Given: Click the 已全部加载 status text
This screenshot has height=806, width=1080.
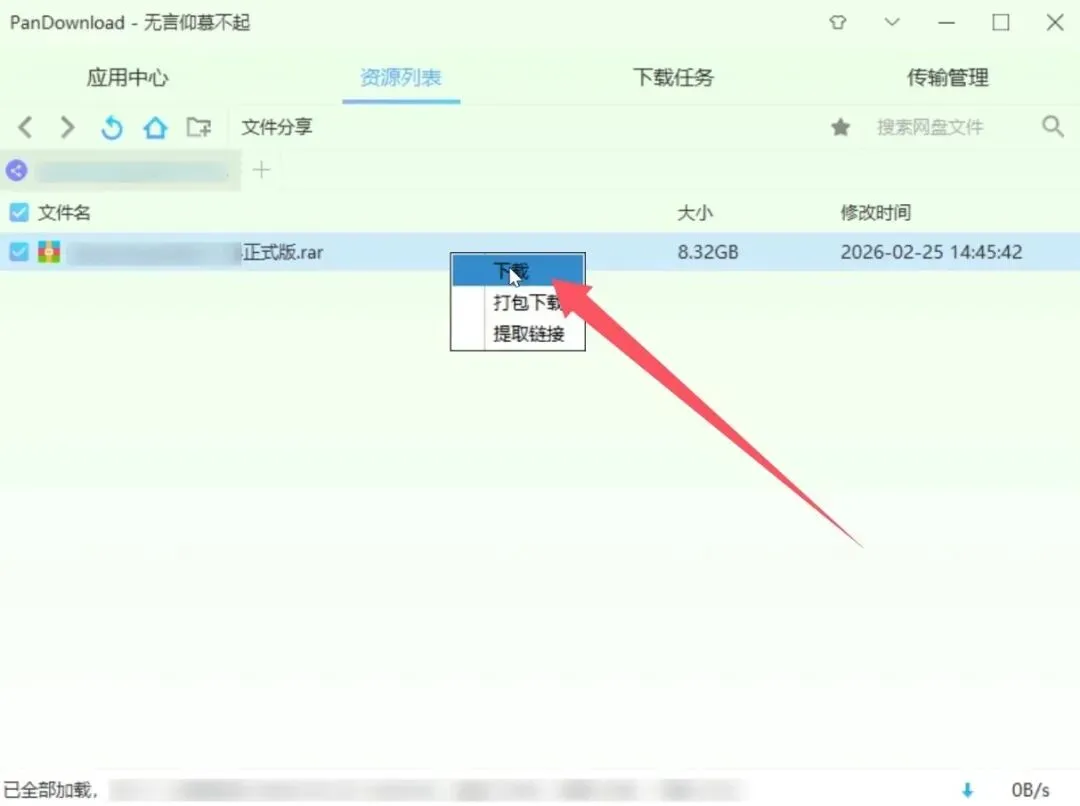Looking at the screenshot, I should pyautogui.click(x=50, y=789).
